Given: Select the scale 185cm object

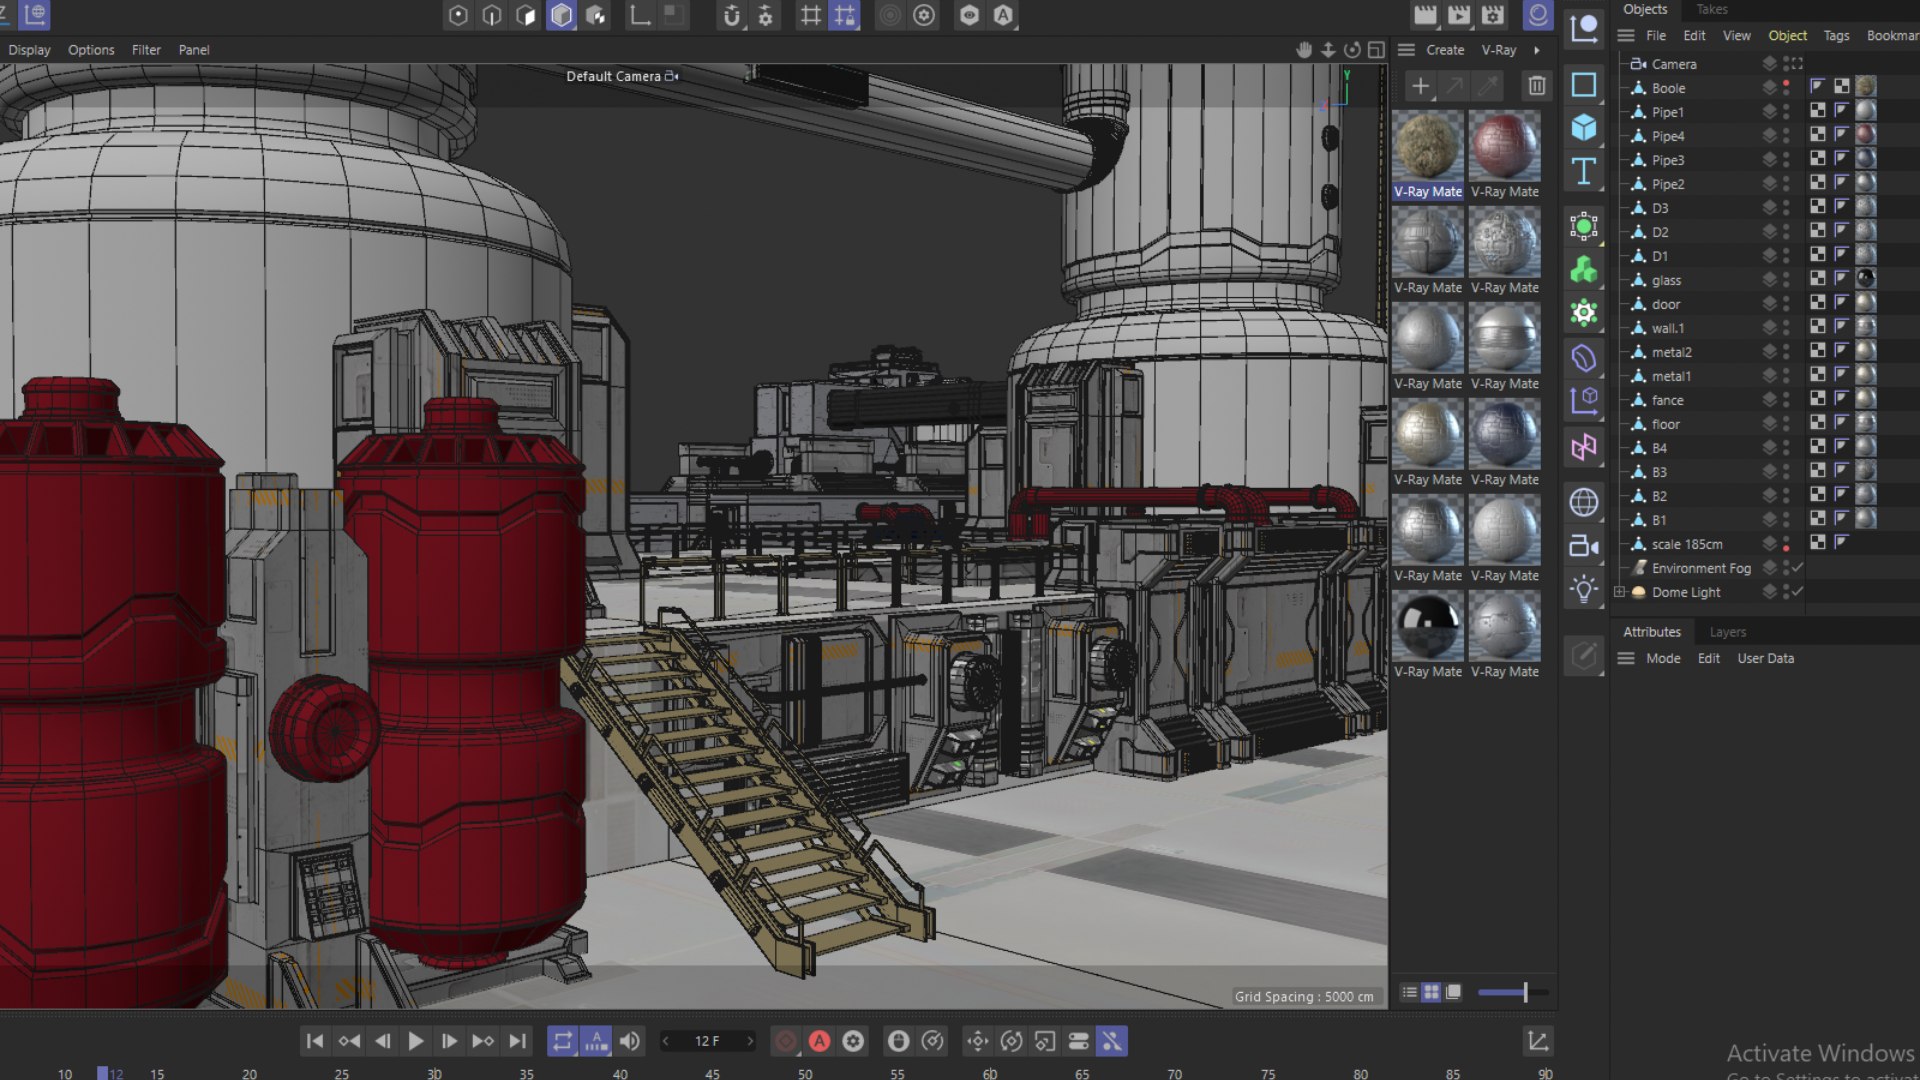Looking at the screenshot, I should (x=1687, y=544).
